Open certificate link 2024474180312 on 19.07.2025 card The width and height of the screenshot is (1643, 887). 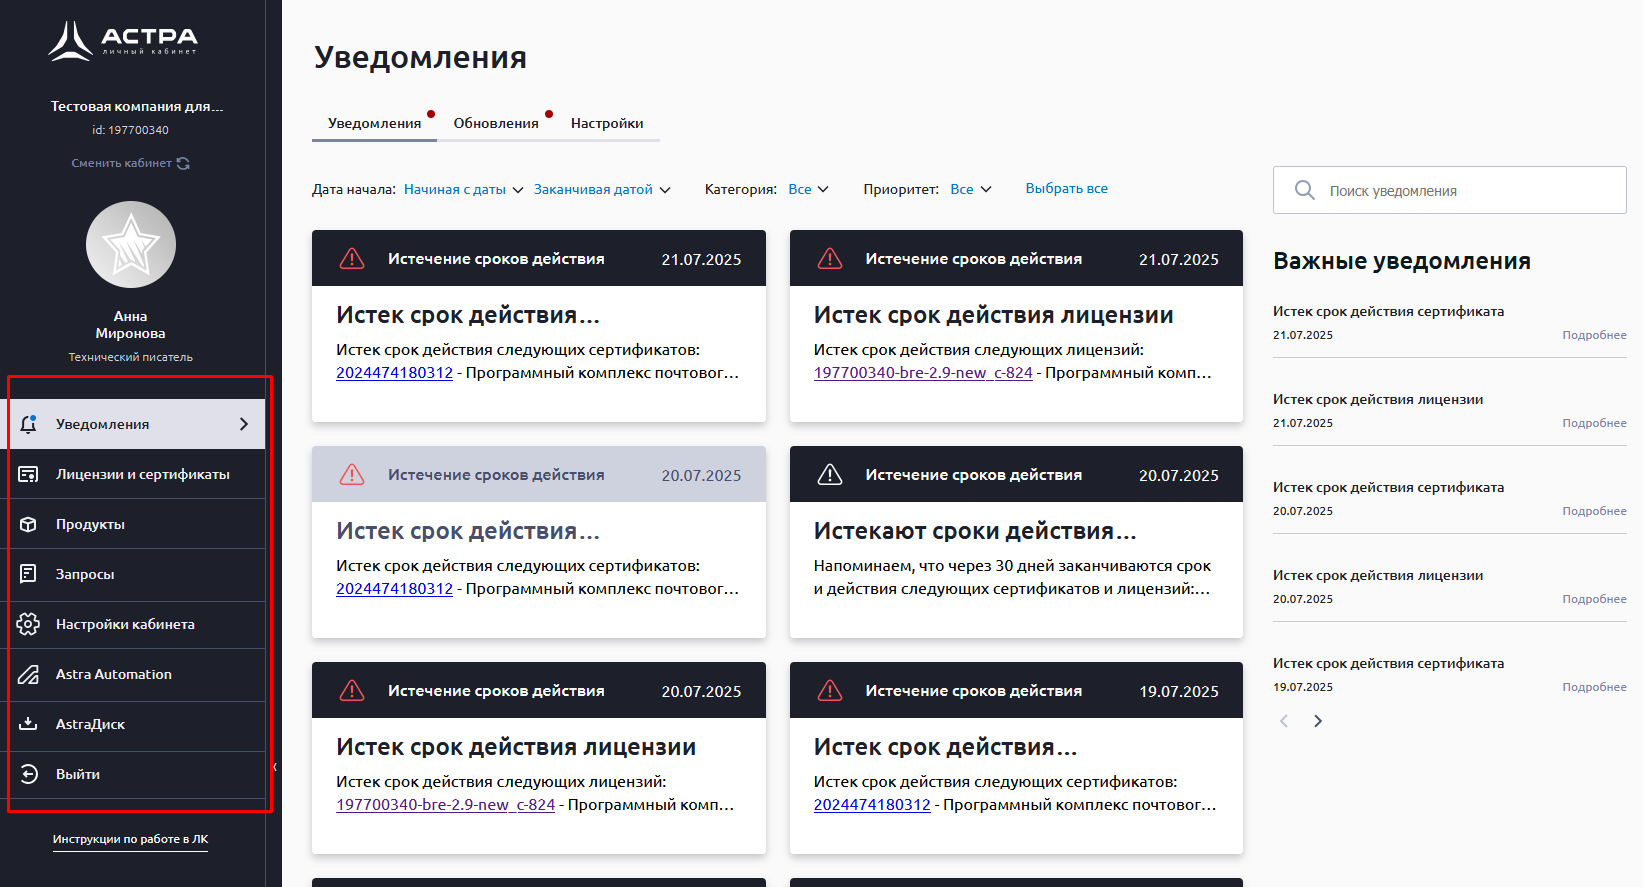coord(872,805)
